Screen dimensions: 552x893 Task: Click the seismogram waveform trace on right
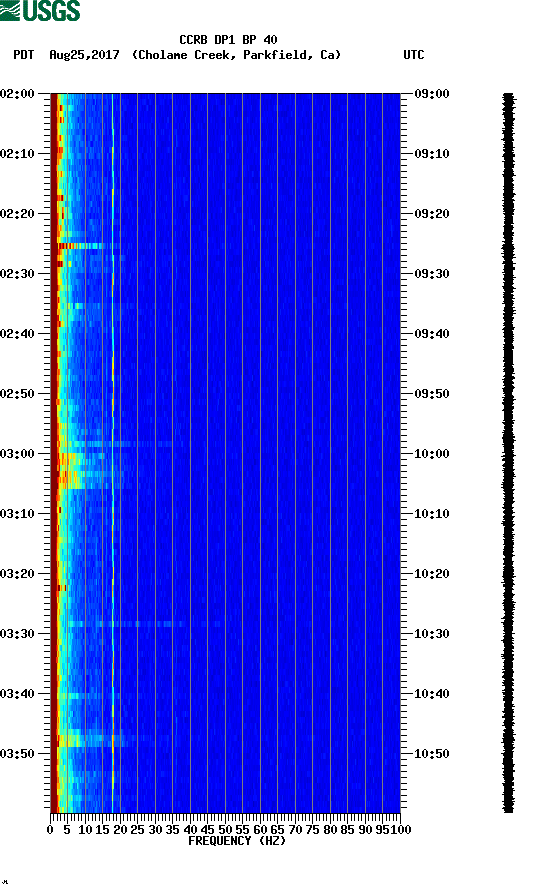508,453
